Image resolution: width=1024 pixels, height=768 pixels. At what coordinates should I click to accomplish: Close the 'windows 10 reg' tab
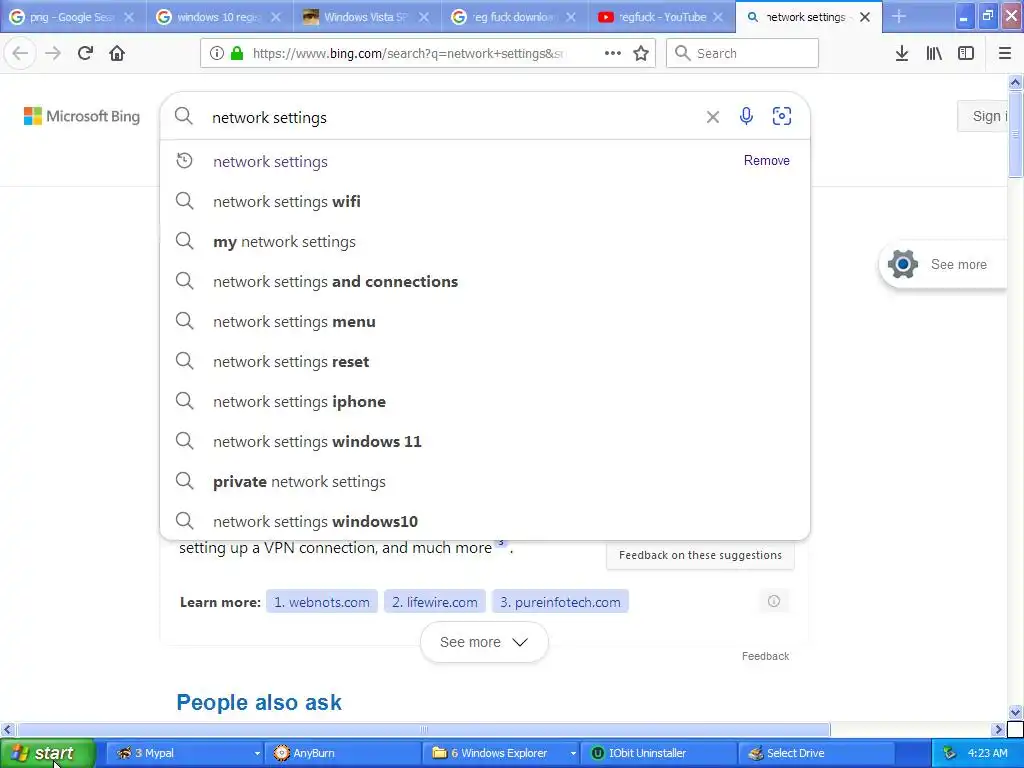(x=276, y=17)
